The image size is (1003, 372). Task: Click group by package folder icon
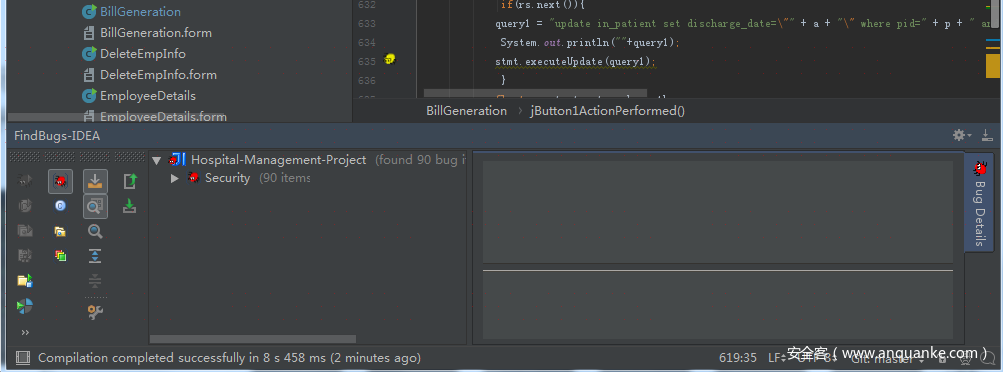(60, 231)
